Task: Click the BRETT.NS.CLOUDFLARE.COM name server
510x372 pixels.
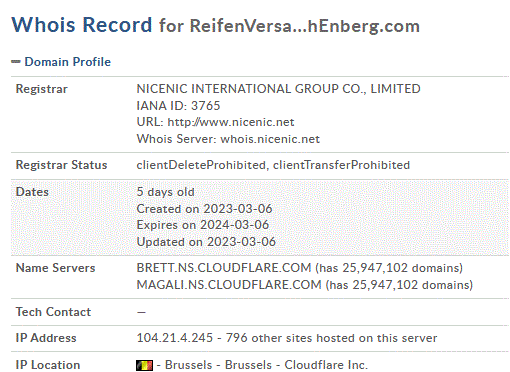Action: pos(224,268)
